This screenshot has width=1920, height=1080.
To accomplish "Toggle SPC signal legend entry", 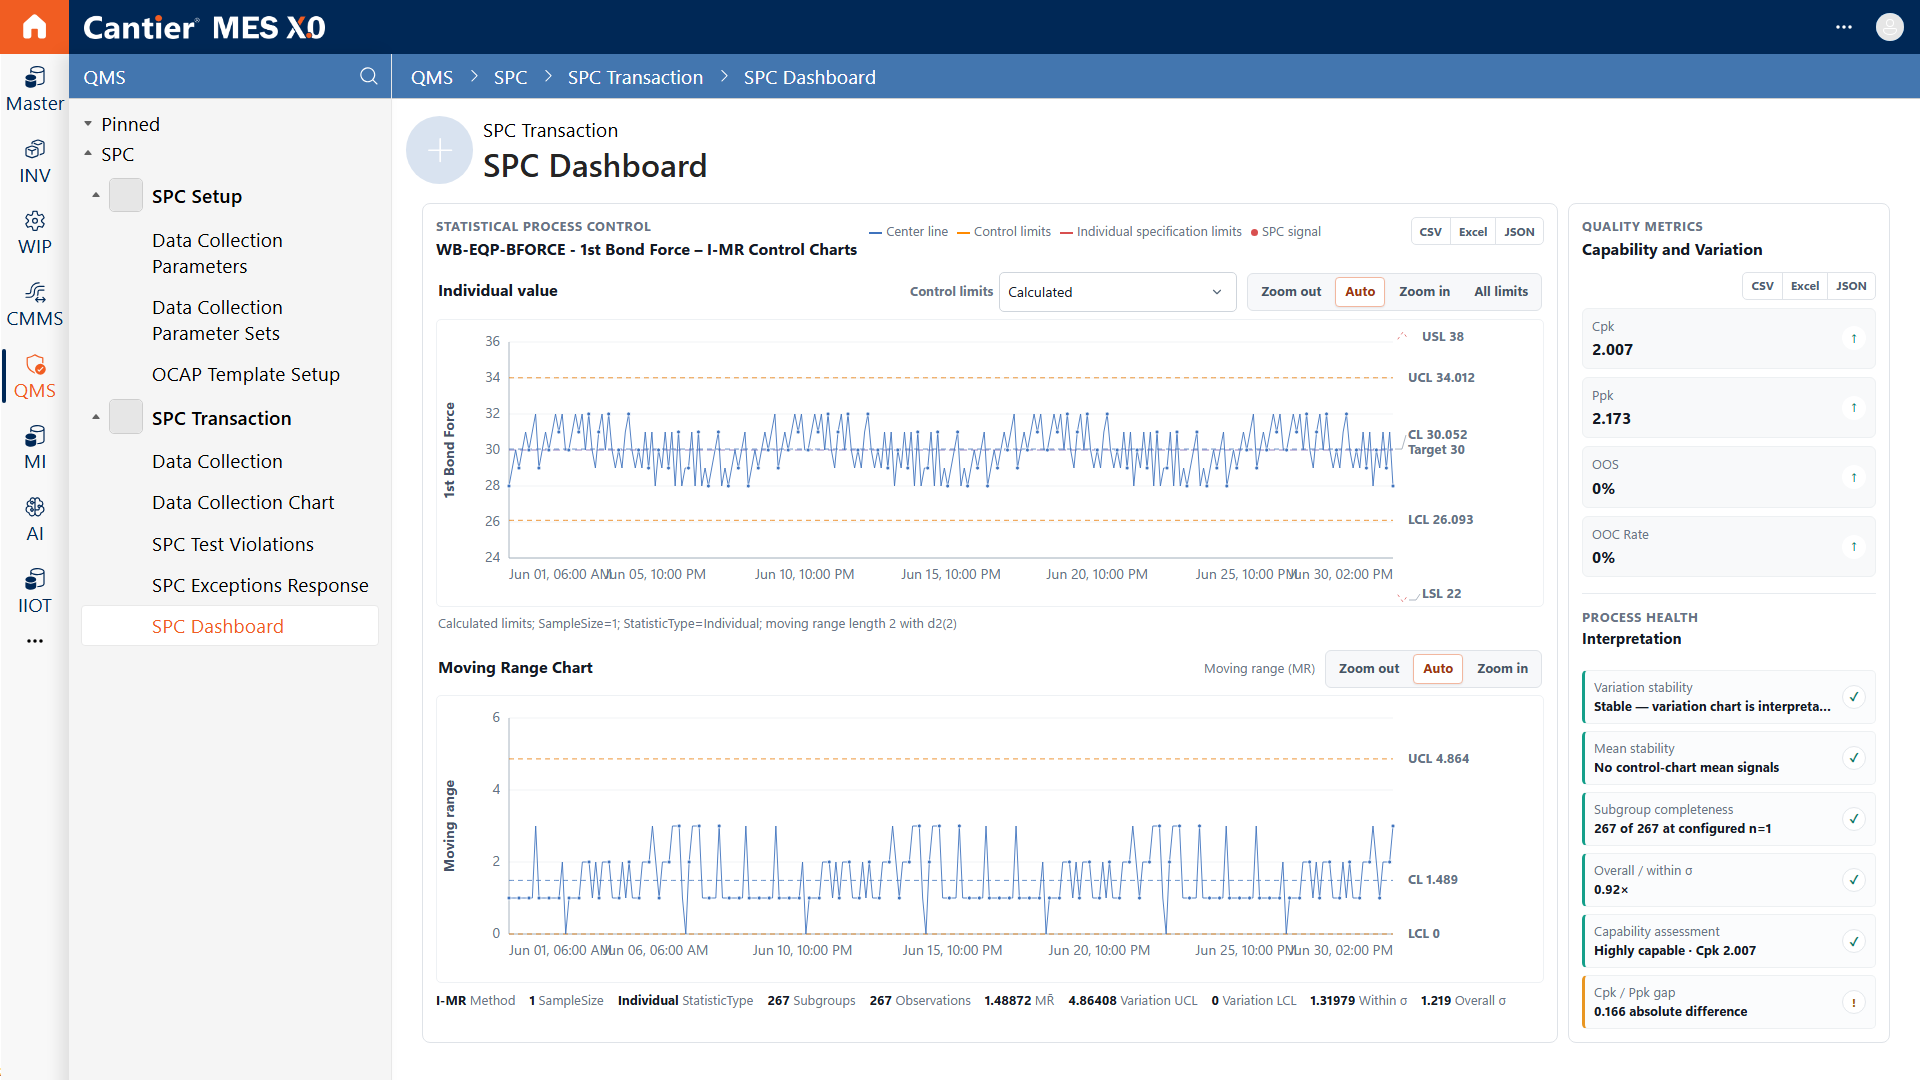I will (1286, 232).
